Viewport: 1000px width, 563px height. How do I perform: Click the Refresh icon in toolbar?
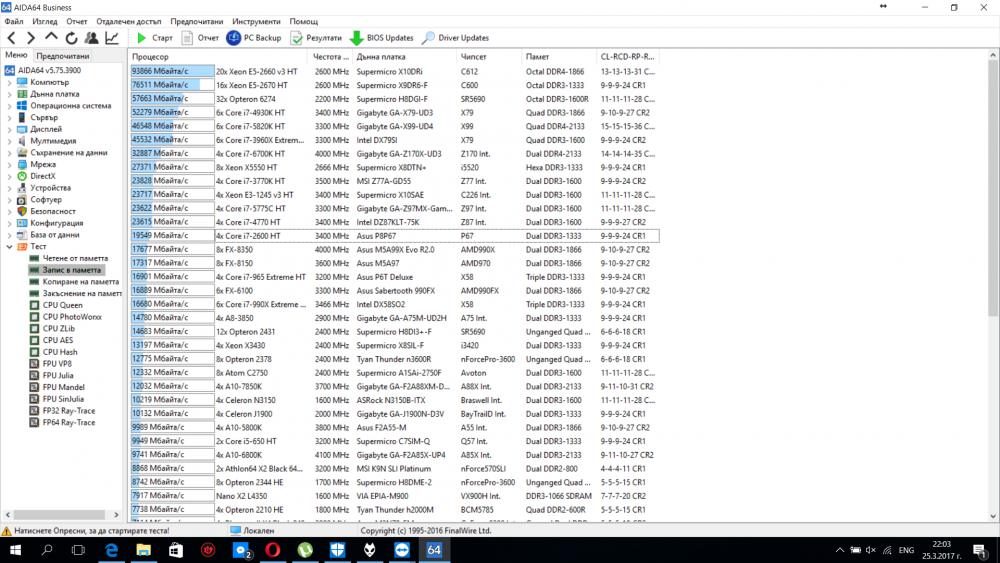pos(71,38)
